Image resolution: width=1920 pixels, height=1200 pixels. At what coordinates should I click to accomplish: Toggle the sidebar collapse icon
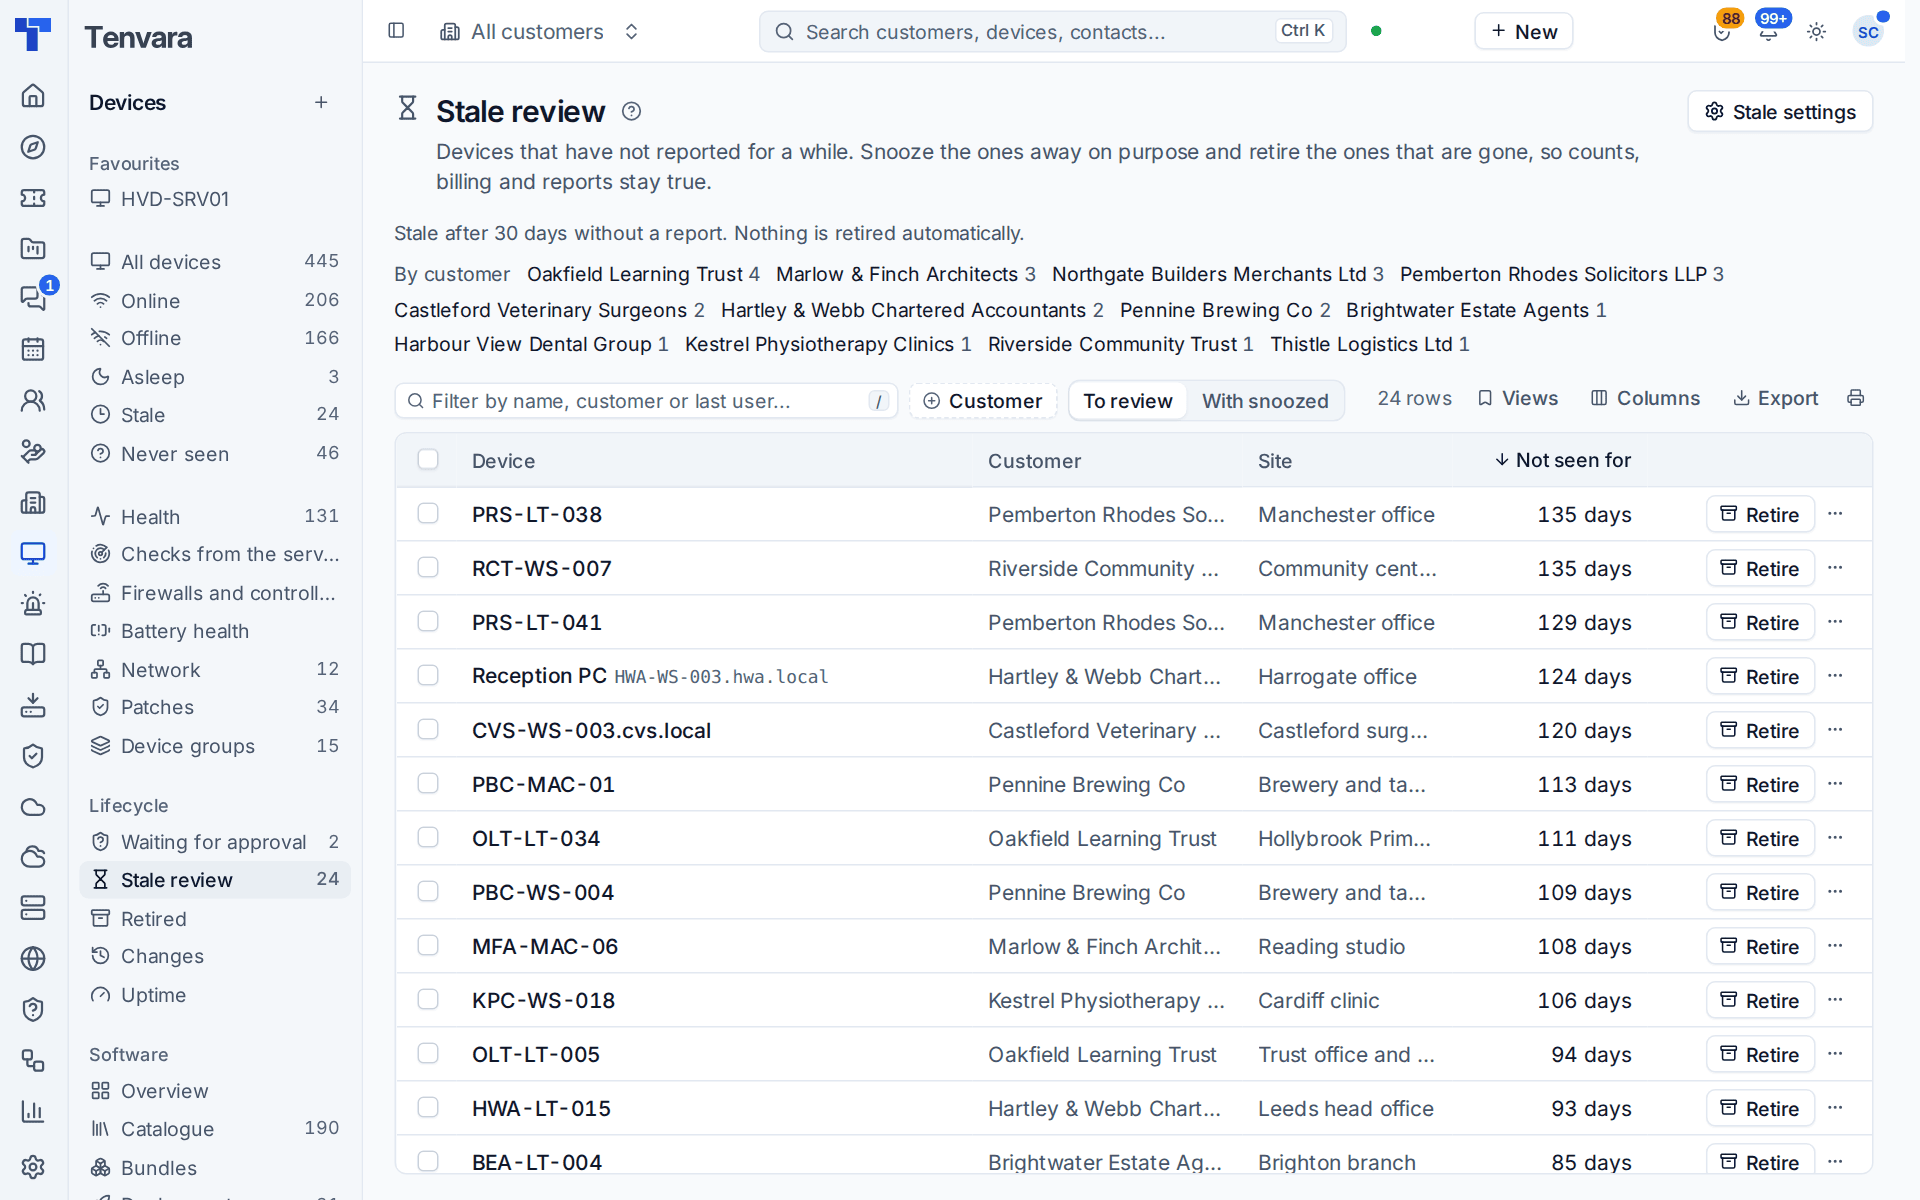coord(396,31)
